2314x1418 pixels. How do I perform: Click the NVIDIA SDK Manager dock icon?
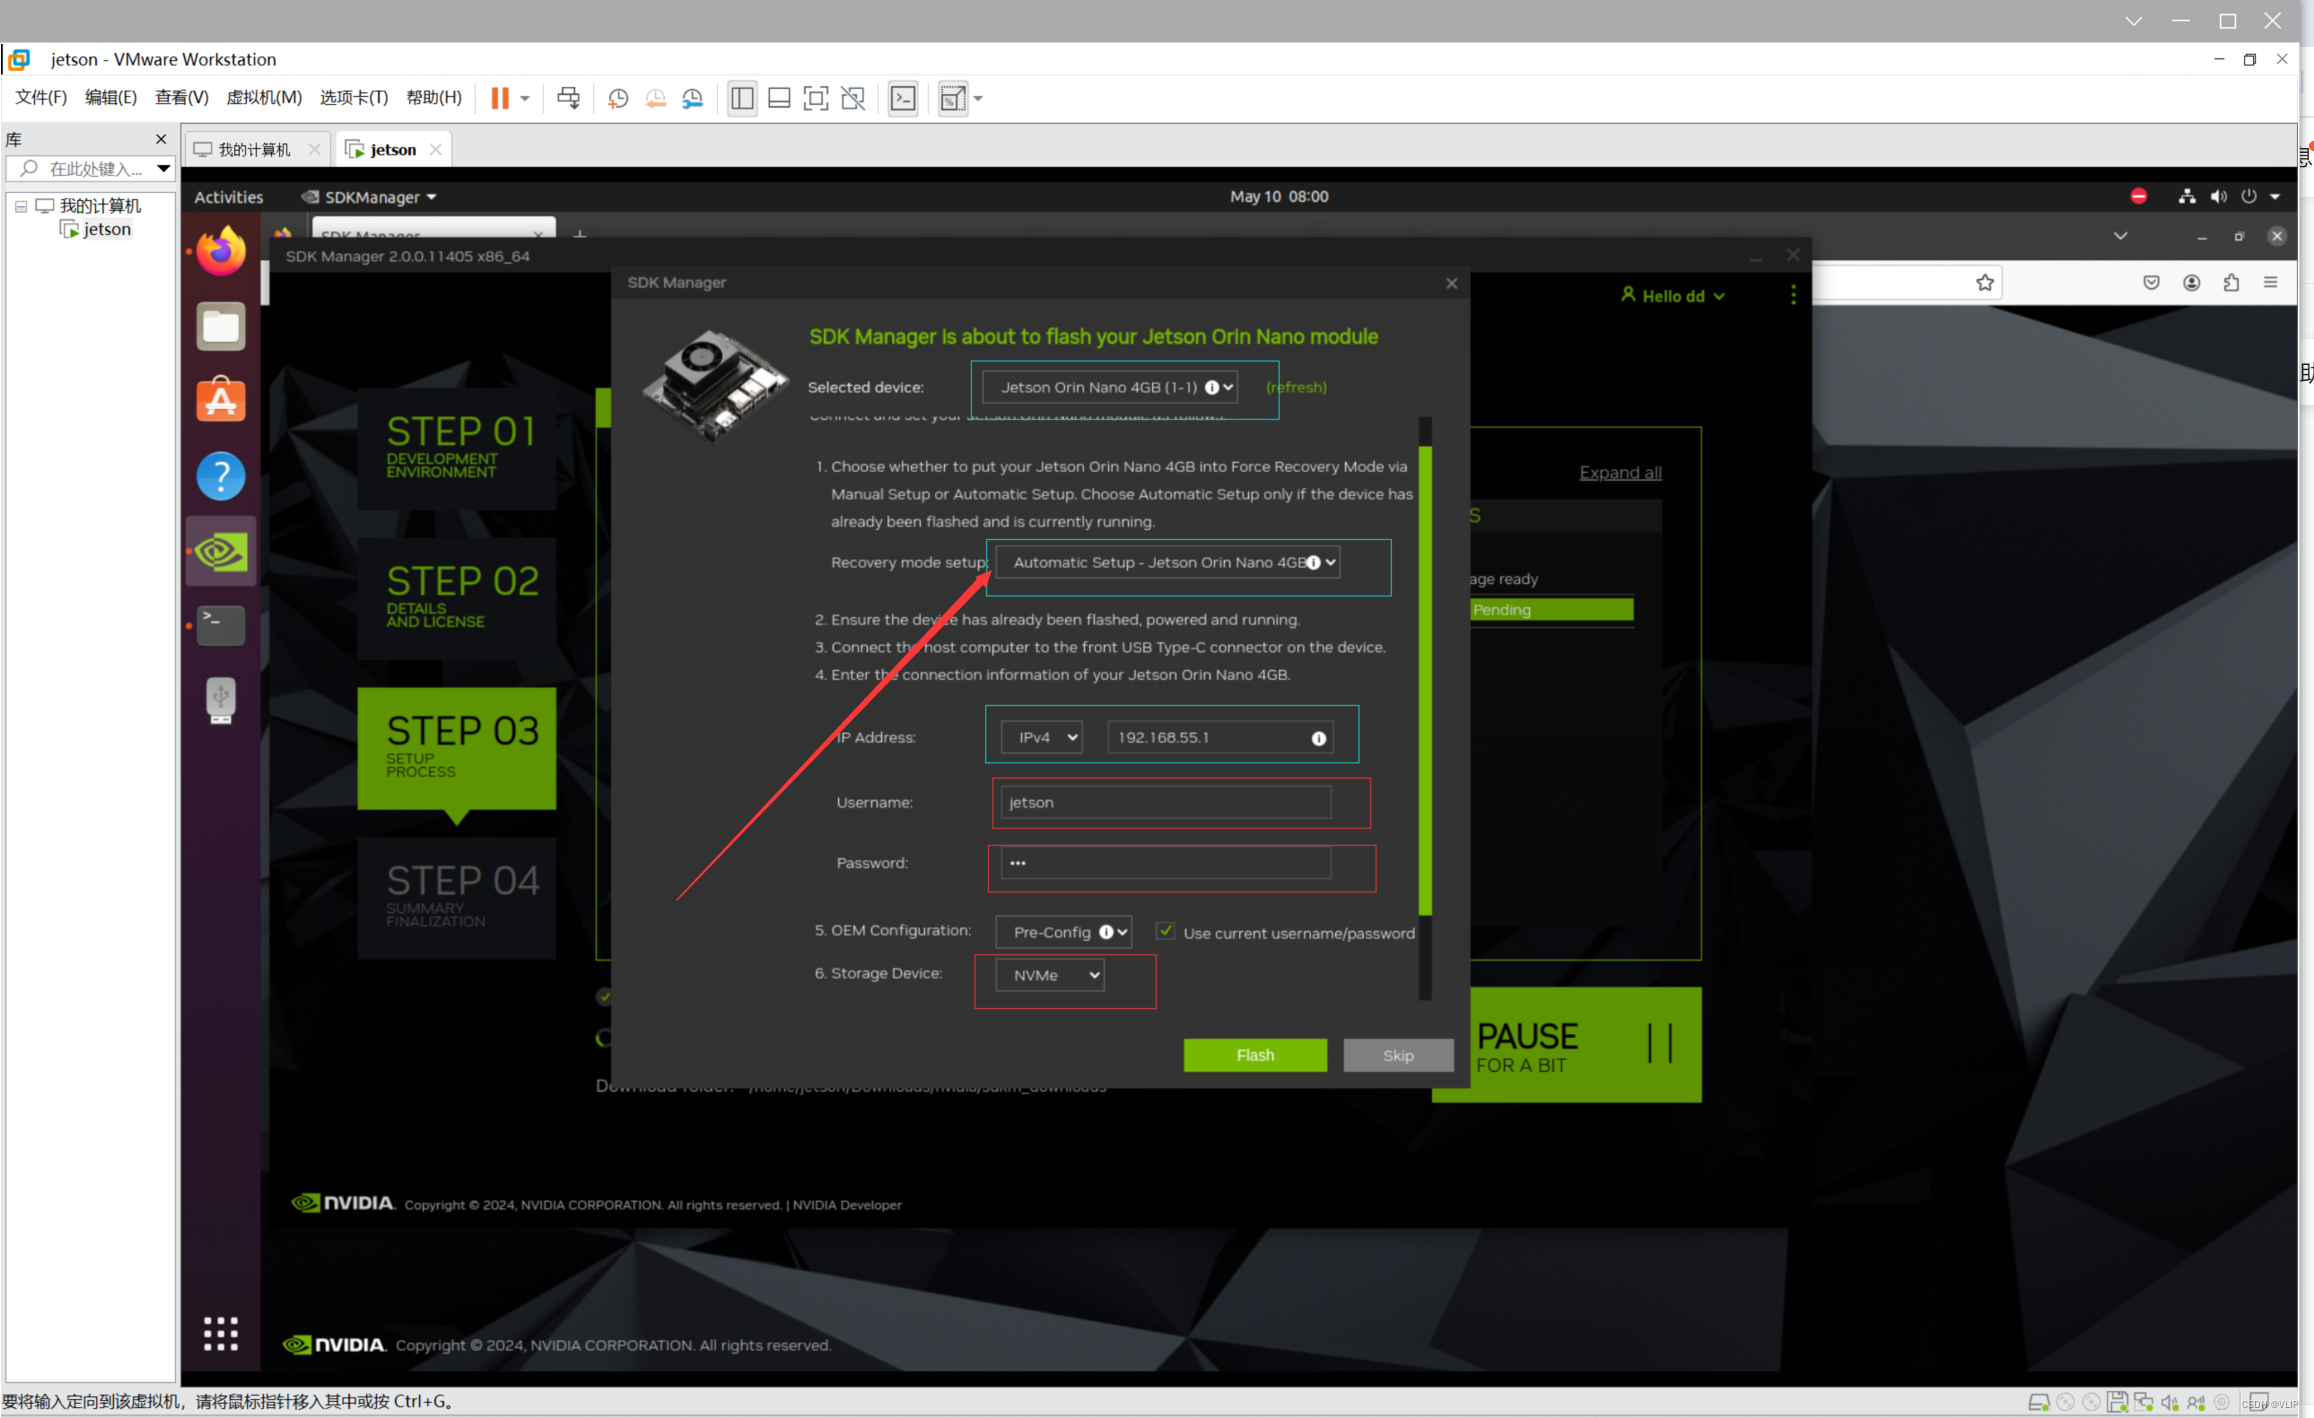click(221, 551)
